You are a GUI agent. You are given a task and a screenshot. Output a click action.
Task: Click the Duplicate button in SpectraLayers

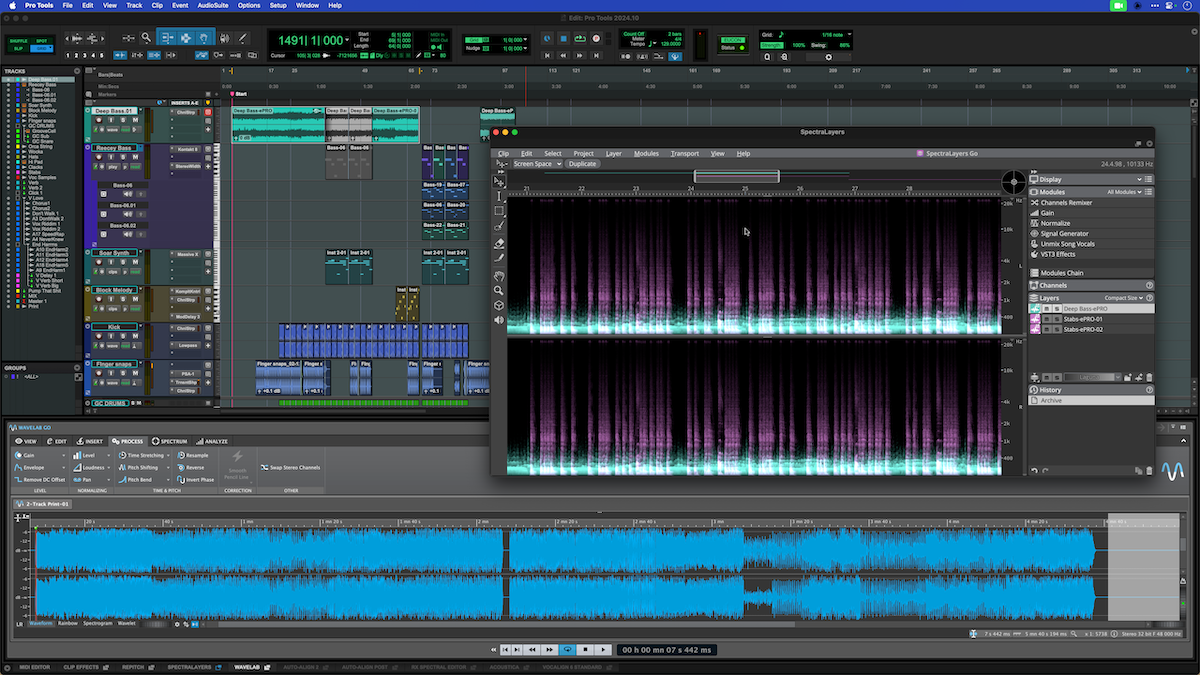pos(582,163)
